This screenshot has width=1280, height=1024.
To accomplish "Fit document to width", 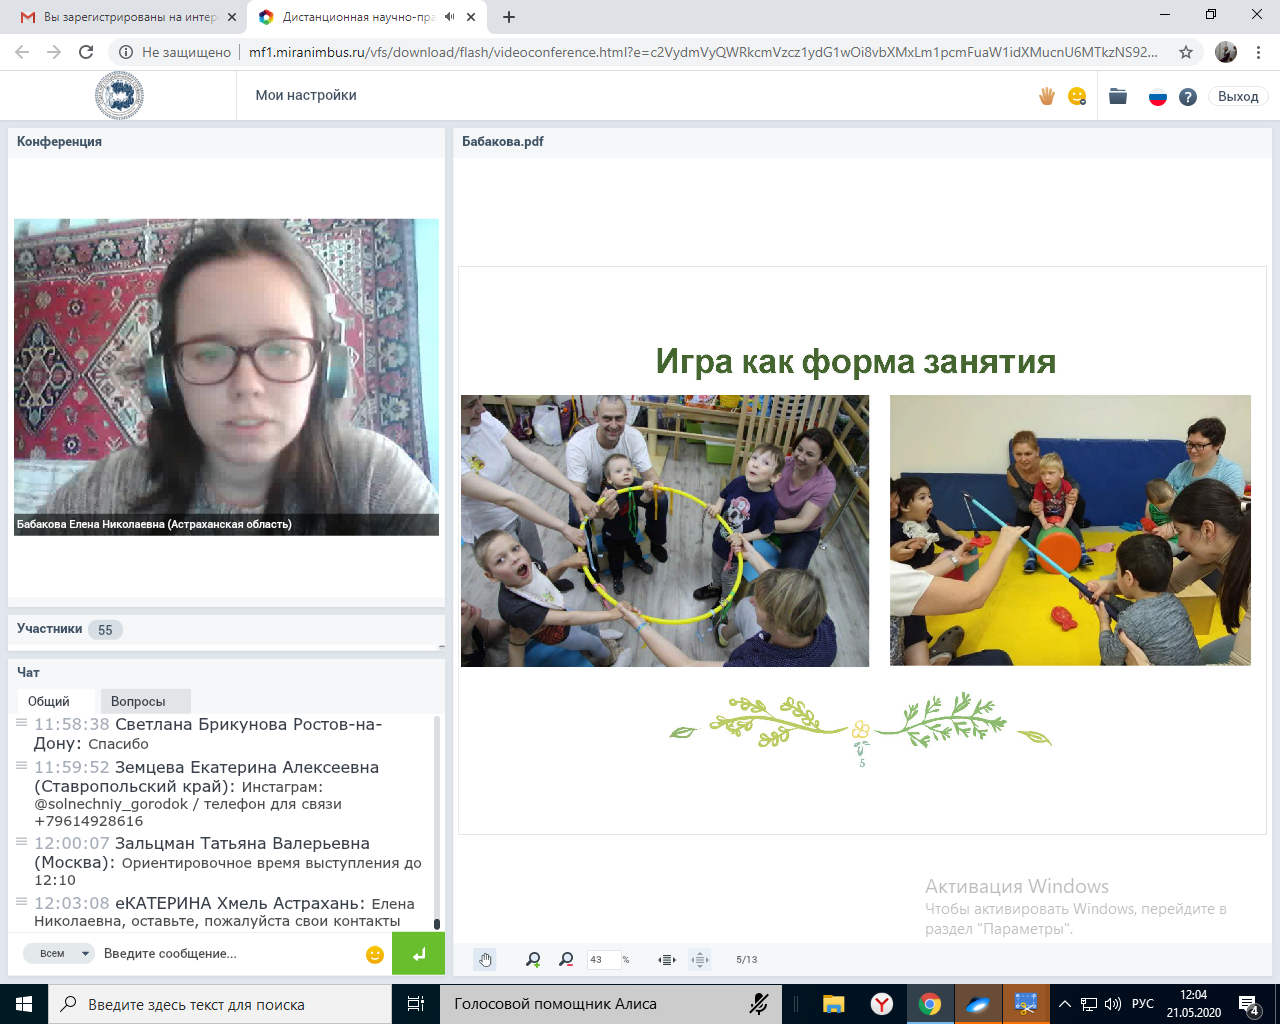I will 667,959.
